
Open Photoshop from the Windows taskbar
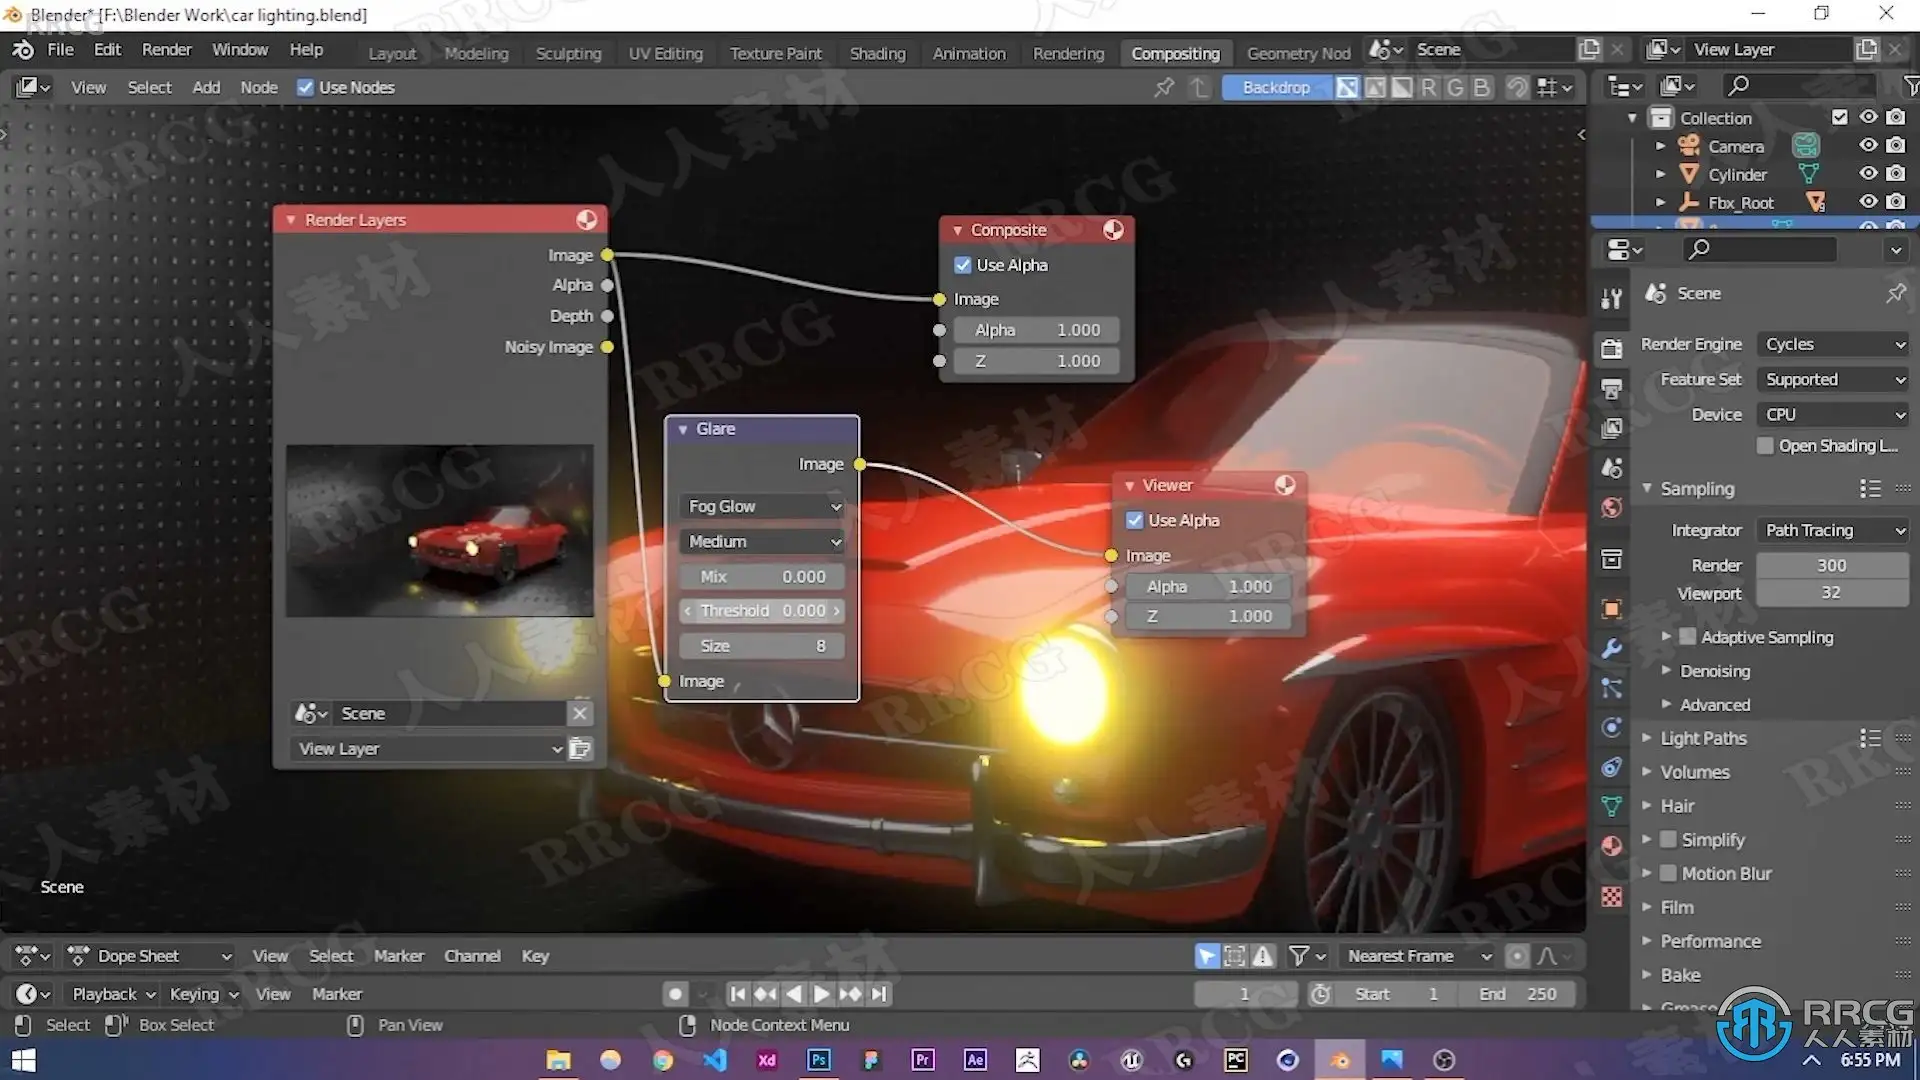click(x=818, y=1060)
